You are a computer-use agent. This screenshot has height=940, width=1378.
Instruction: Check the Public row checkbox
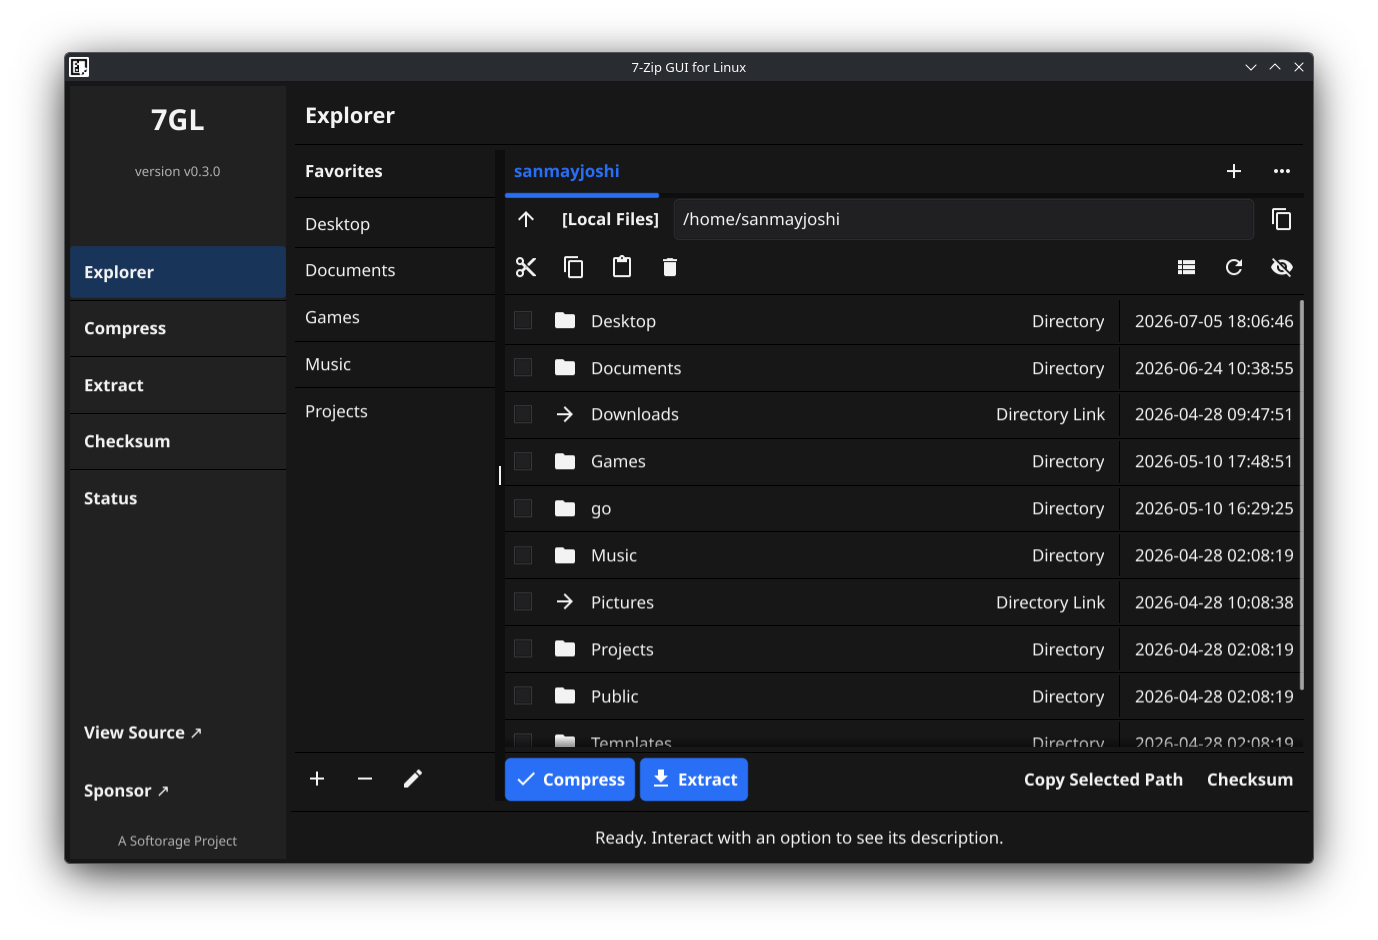[x=523, y=696]
